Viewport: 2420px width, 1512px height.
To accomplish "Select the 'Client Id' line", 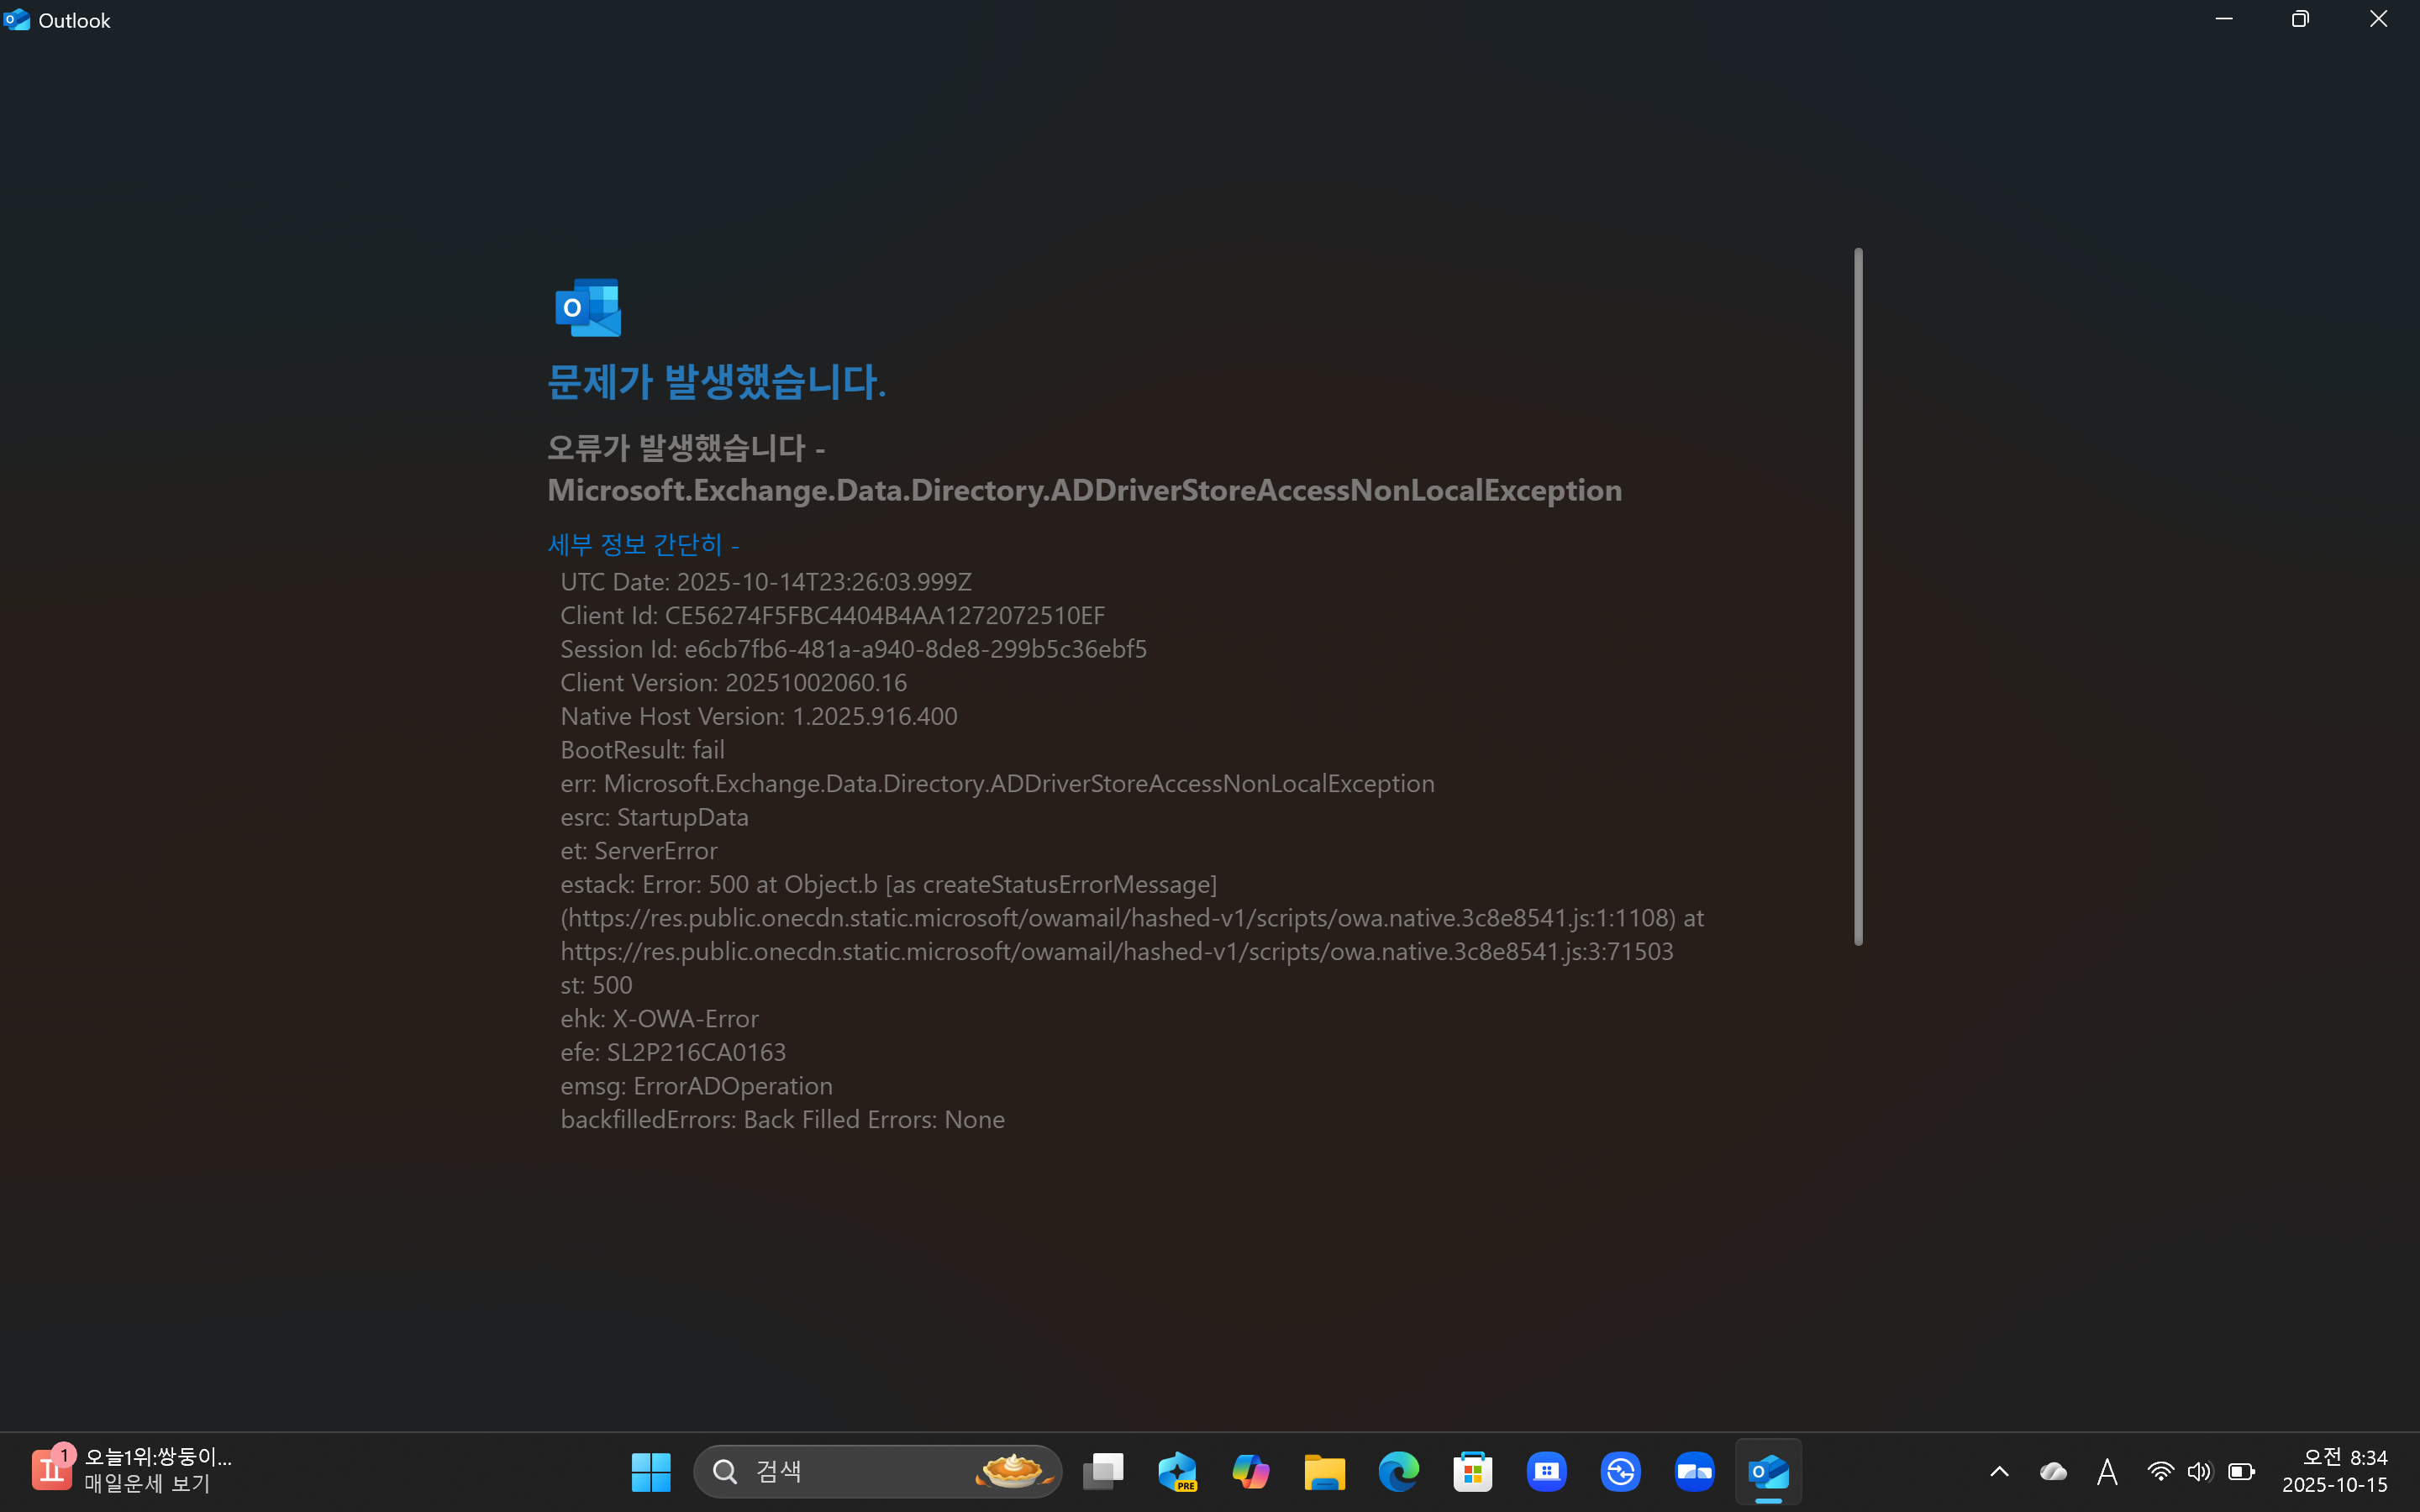I will [832, 615].
